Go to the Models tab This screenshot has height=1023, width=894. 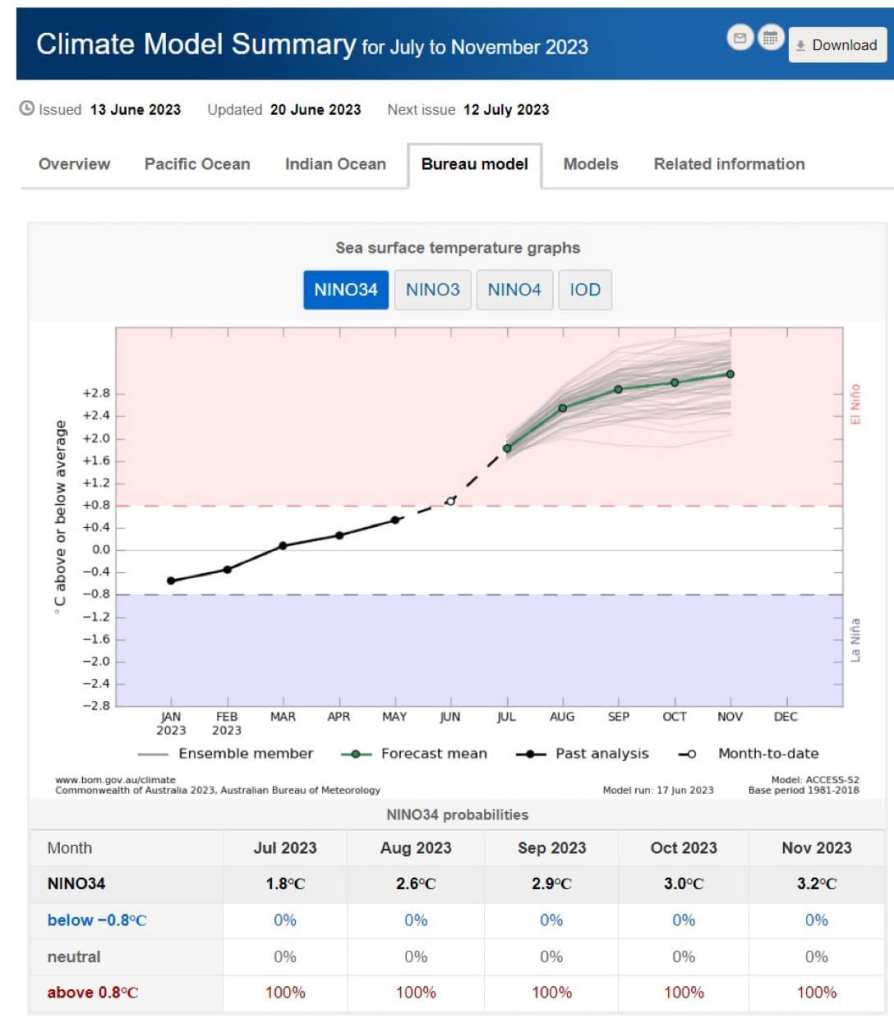point(590,164)
